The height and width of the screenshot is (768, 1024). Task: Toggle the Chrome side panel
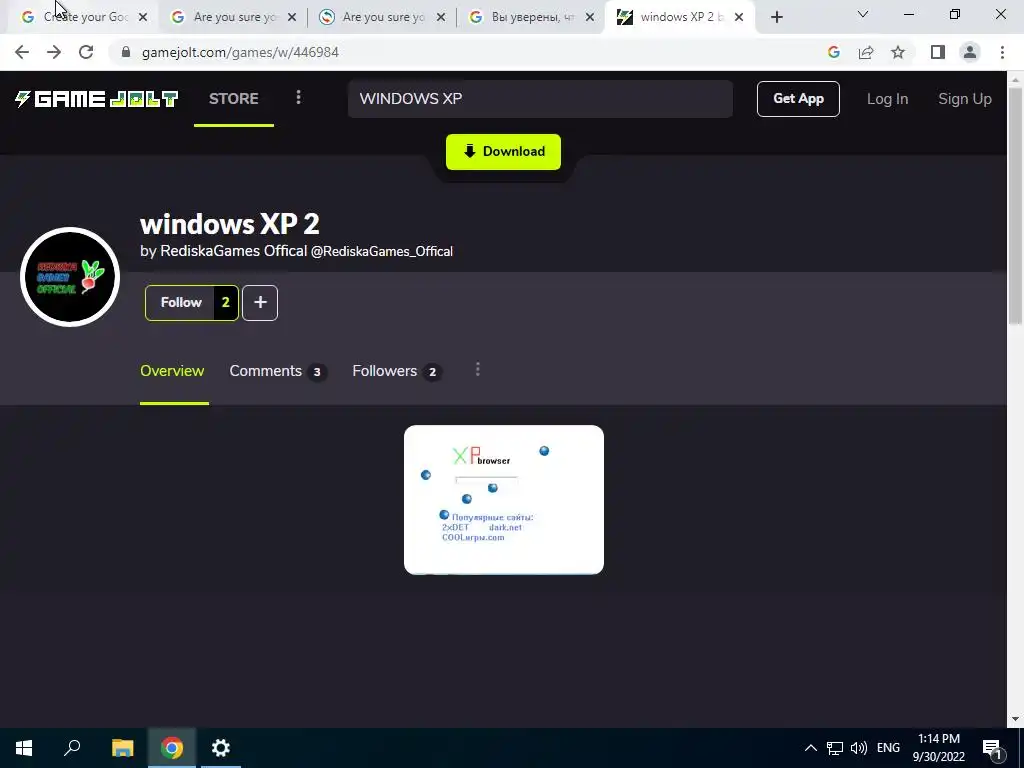938,52
